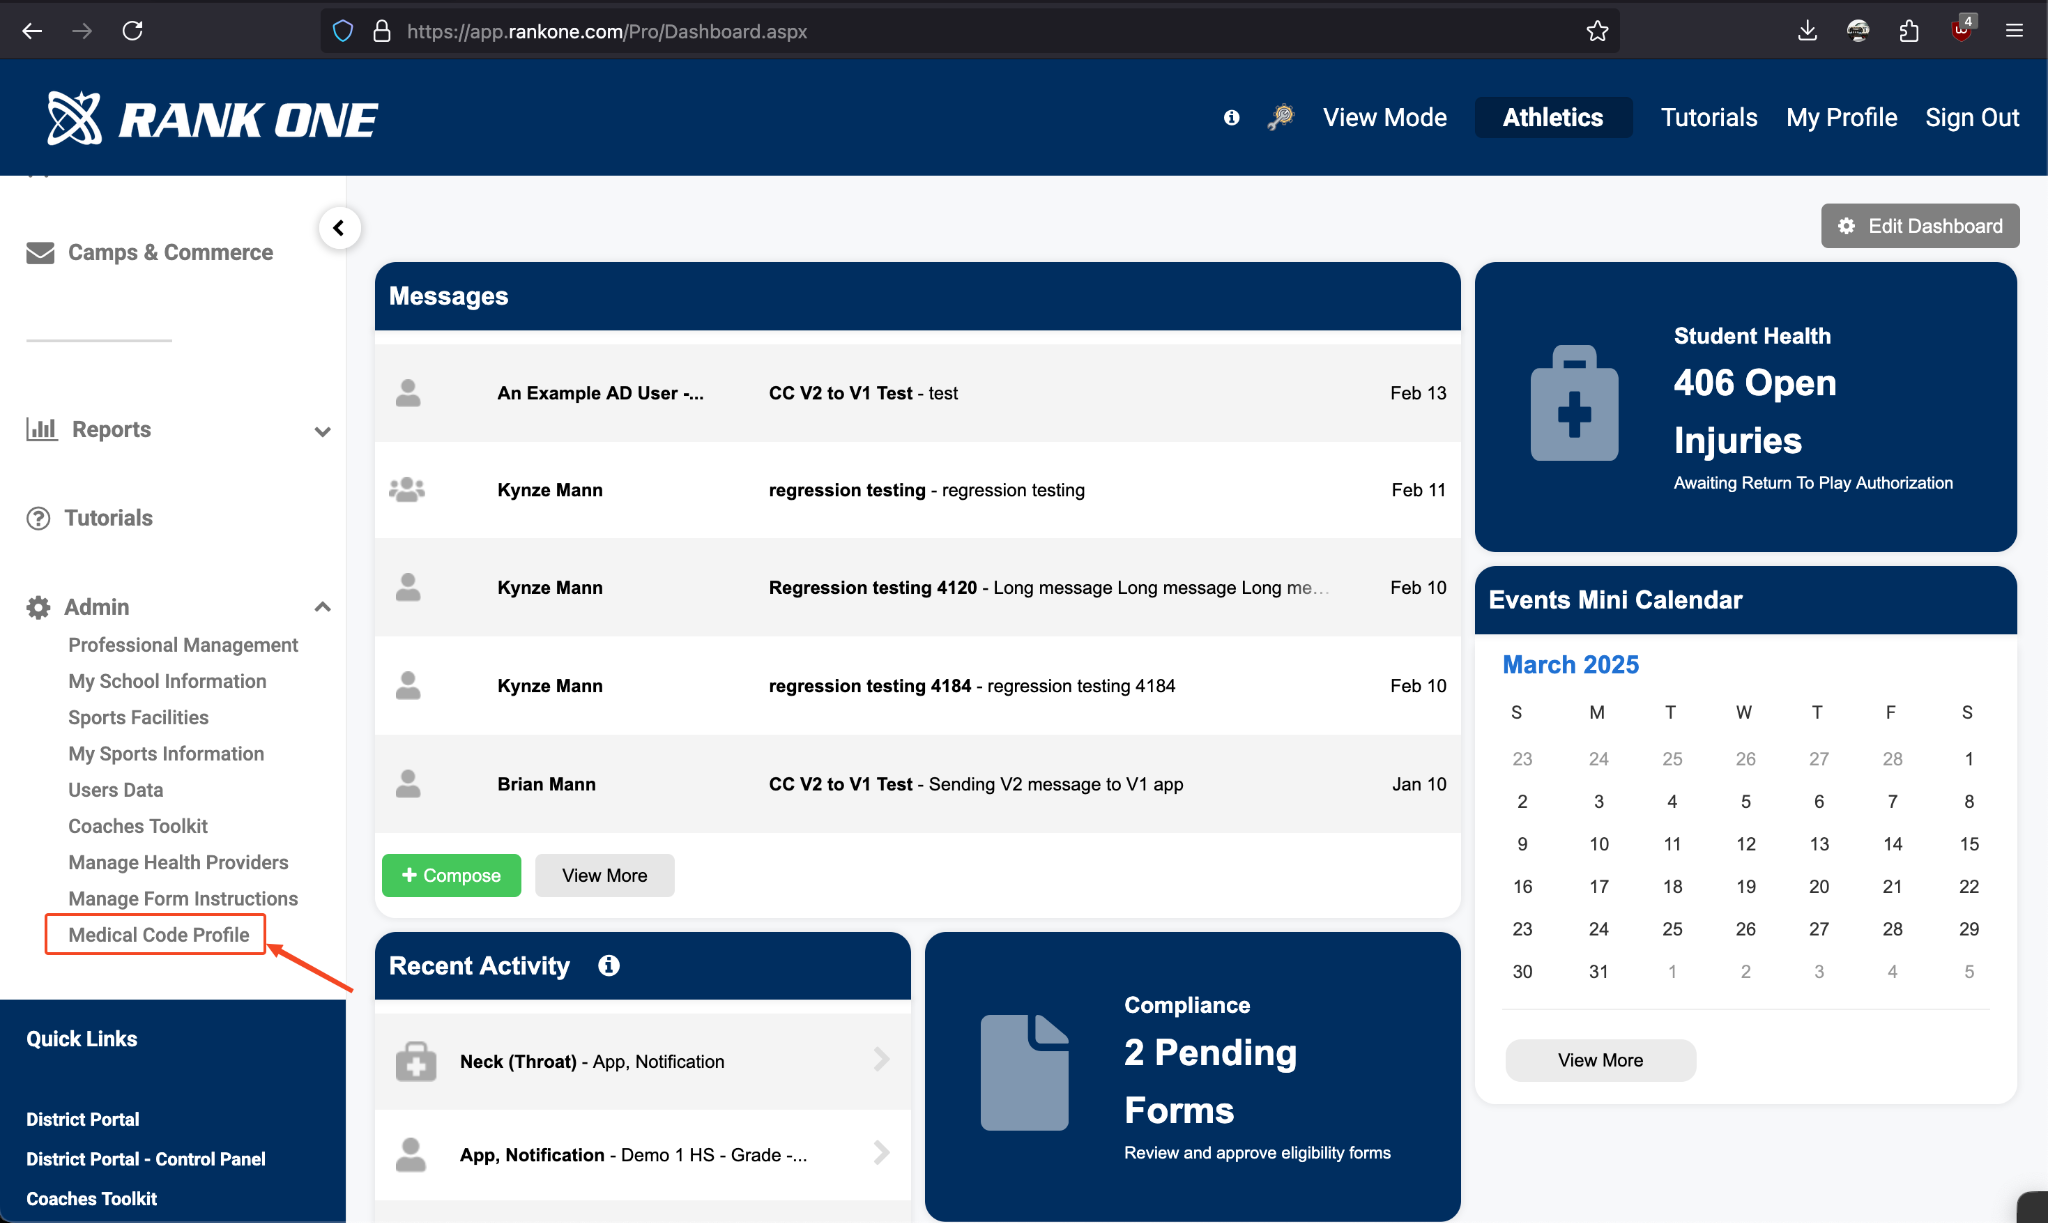Click the person icon for App, Notification activity
Viewport: 2048px width, 1223px height.
click(x=411, y=1155)
